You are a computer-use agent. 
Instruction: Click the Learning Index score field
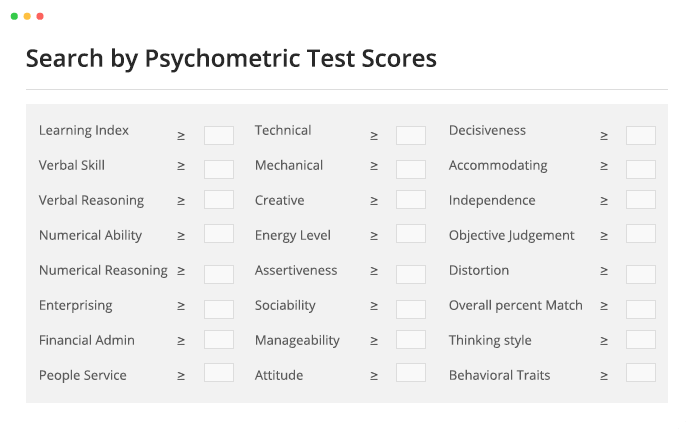tap(219, 136)
